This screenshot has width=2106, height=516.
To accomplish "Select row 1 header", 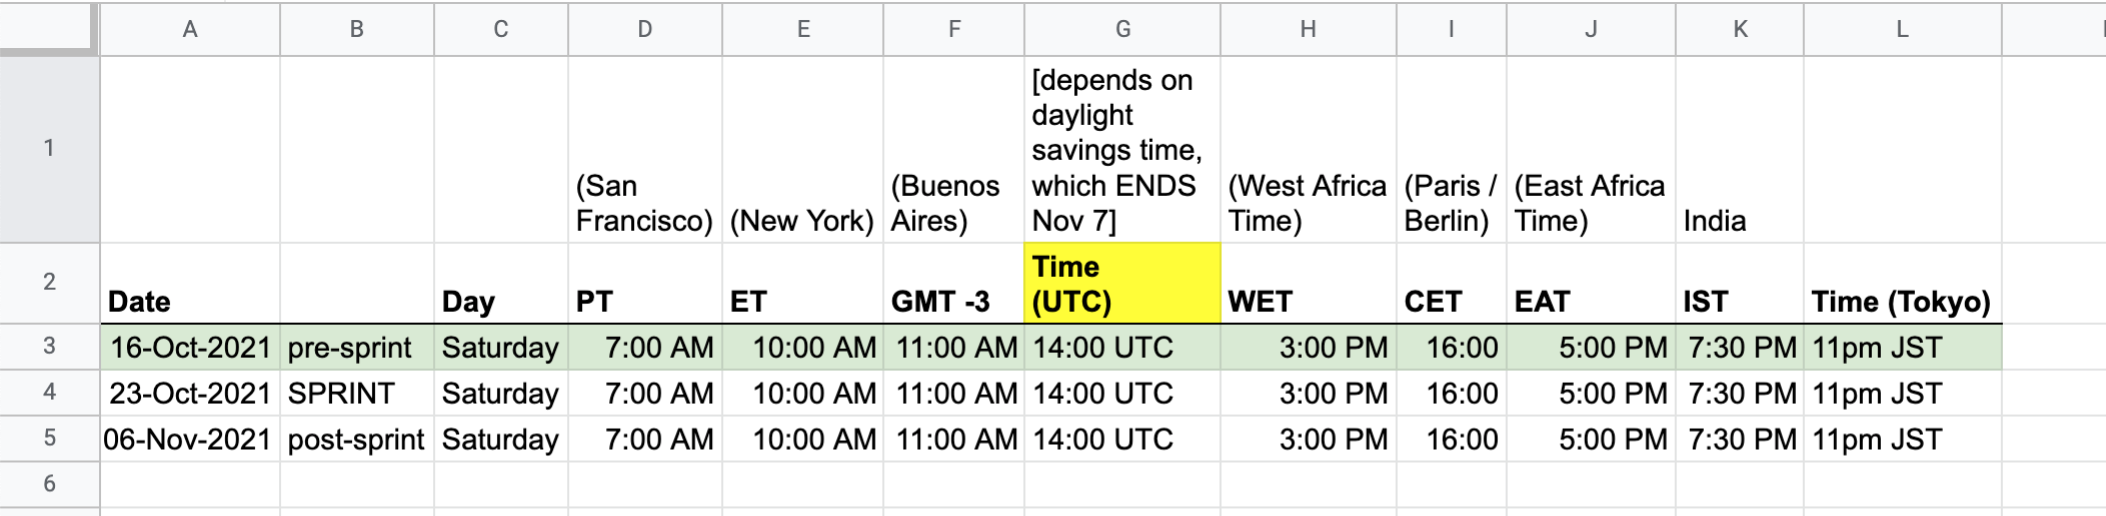I will pyautogui.click(x=49, y=149).
